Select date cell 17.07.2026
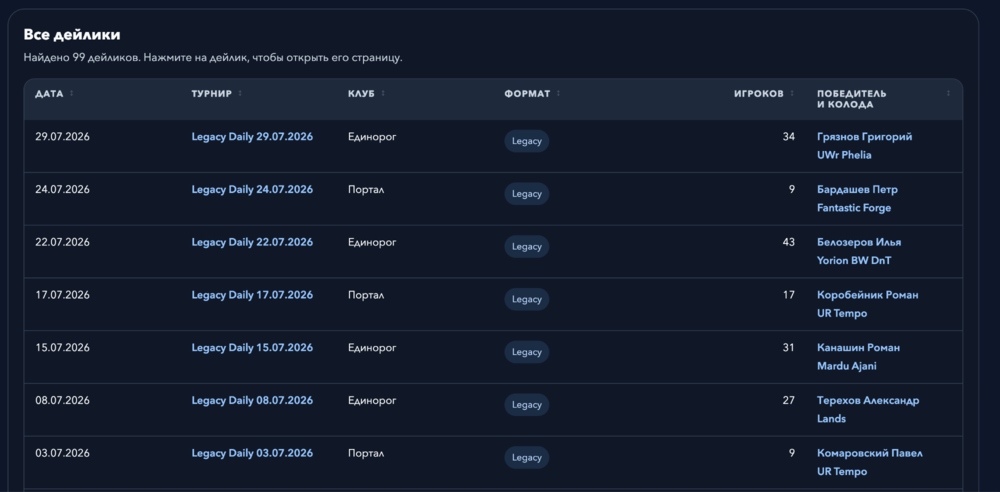Image resolution: width=1000 pixels, height=492 pixels. click(x=62, y=295)
